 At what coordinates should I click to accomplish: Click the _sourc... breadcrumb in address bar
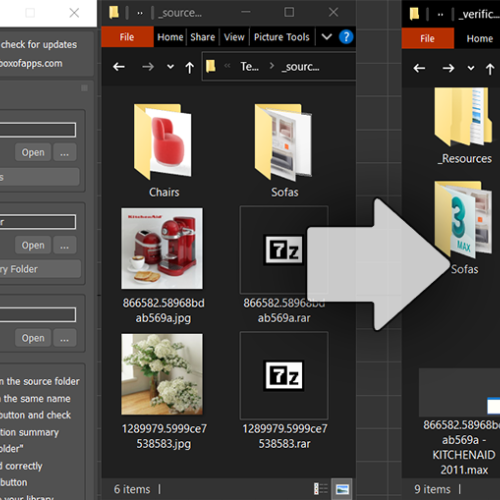300,67
